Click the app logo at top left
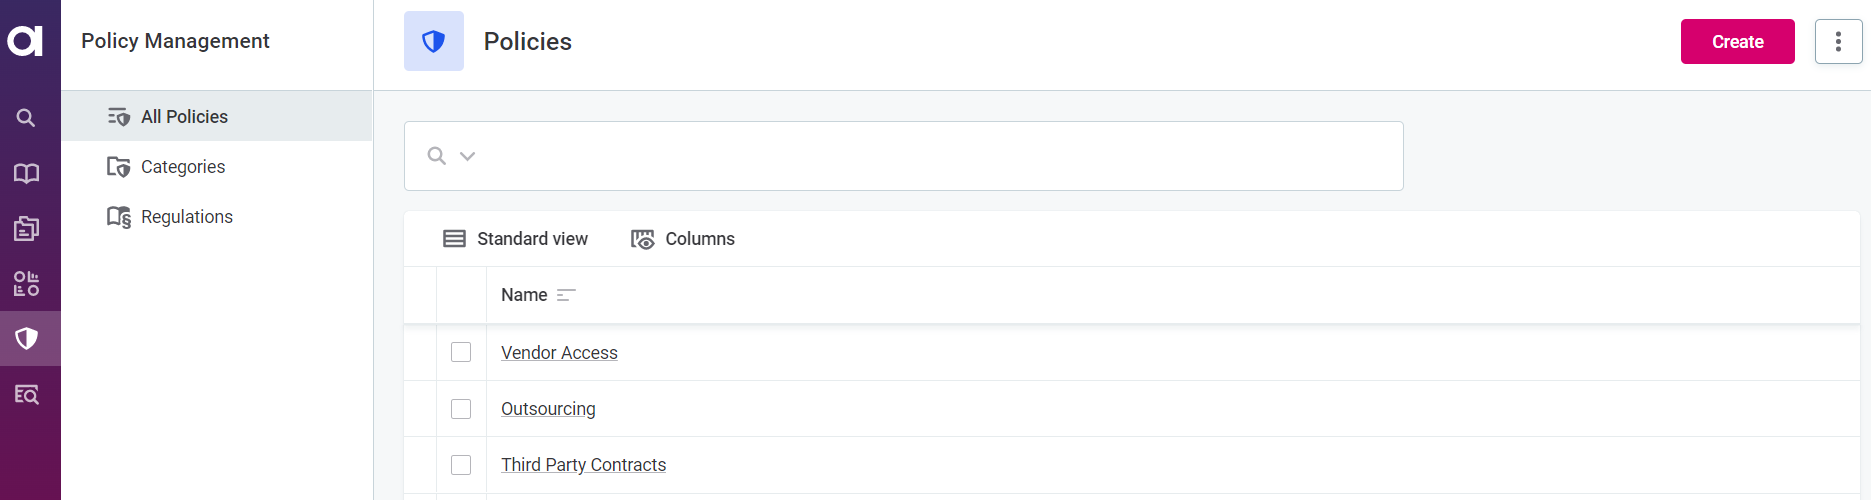This screenshot has width=1871, height=500. [25, 41]
